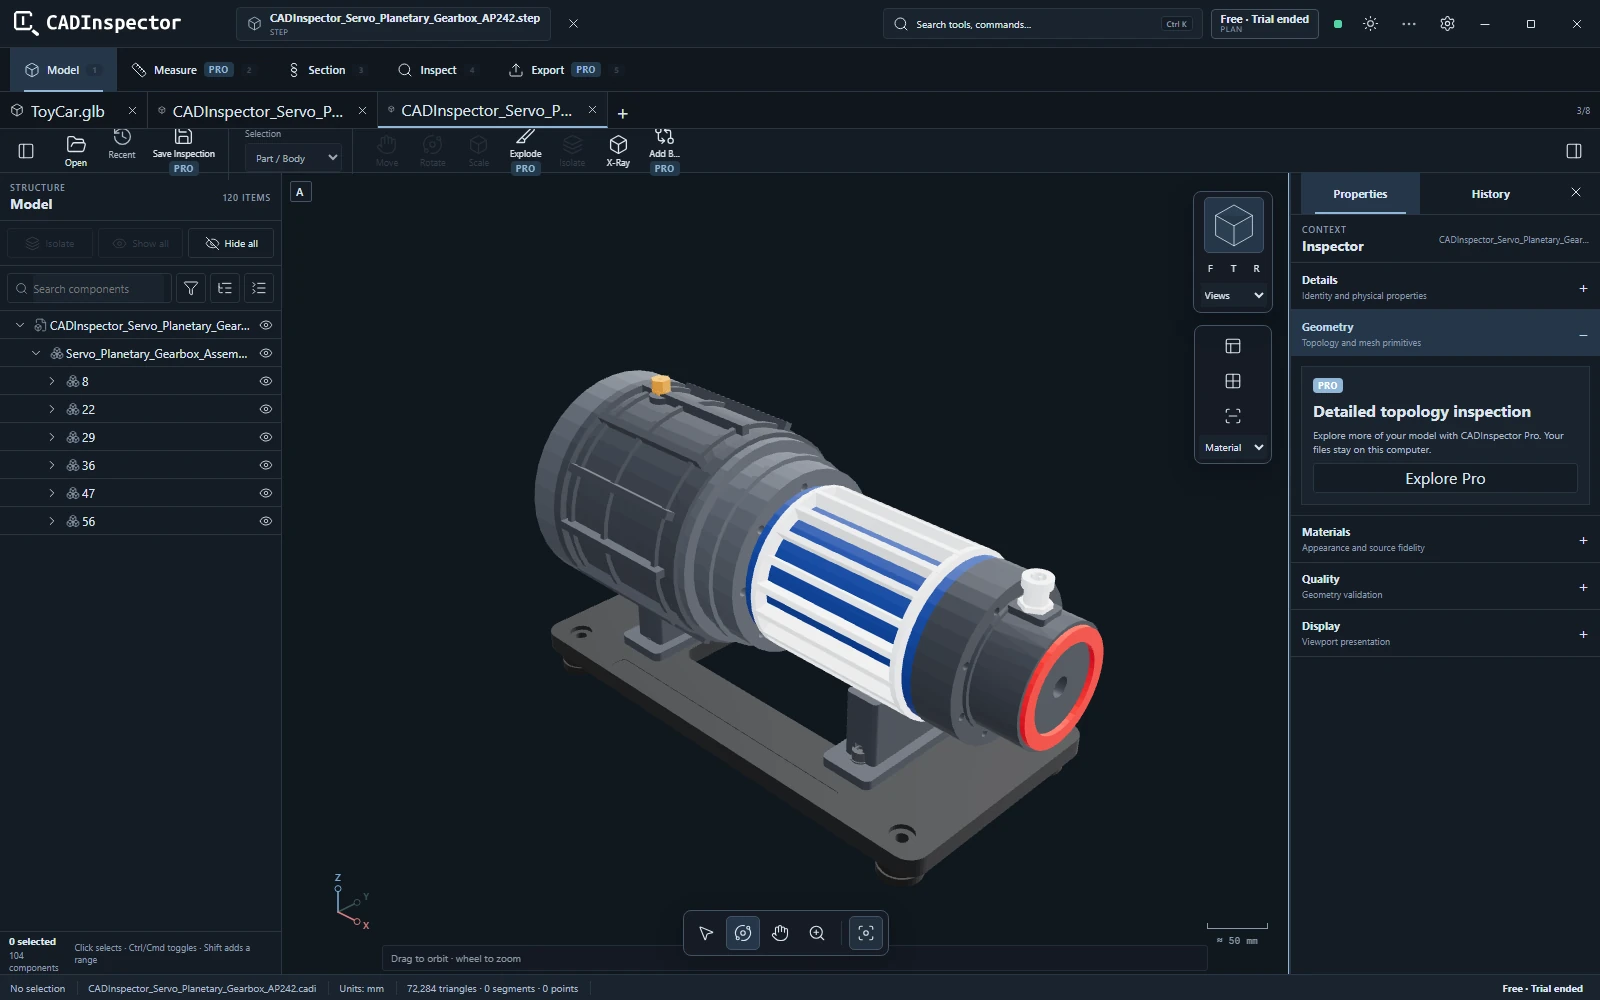Expand the Details section
Screen dimensions: 1600x1000
click(1445, 287)
